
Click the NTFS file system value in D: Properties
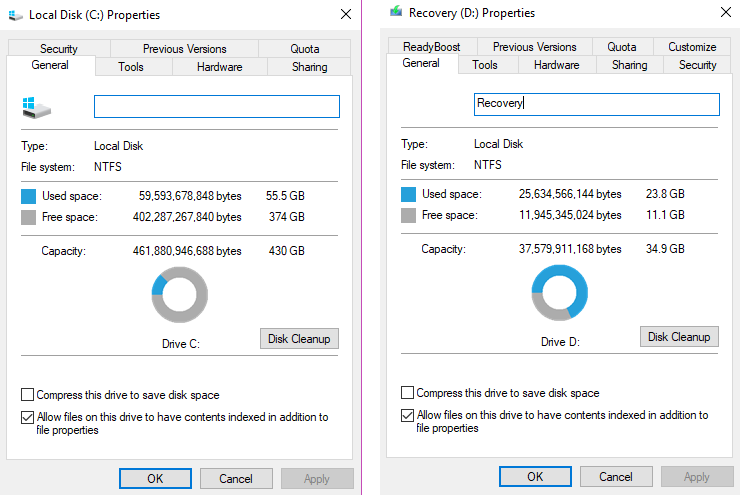(488, 165)
